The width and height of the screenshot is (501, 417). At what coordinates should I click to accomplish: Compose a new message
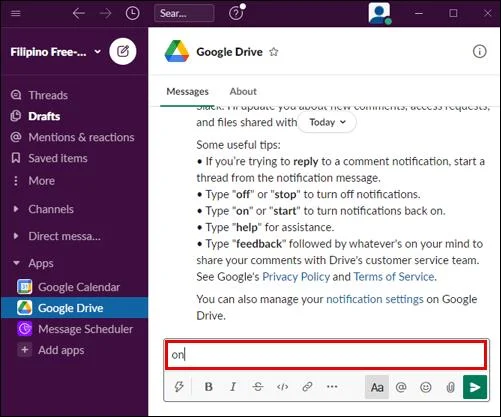[123, 52]
